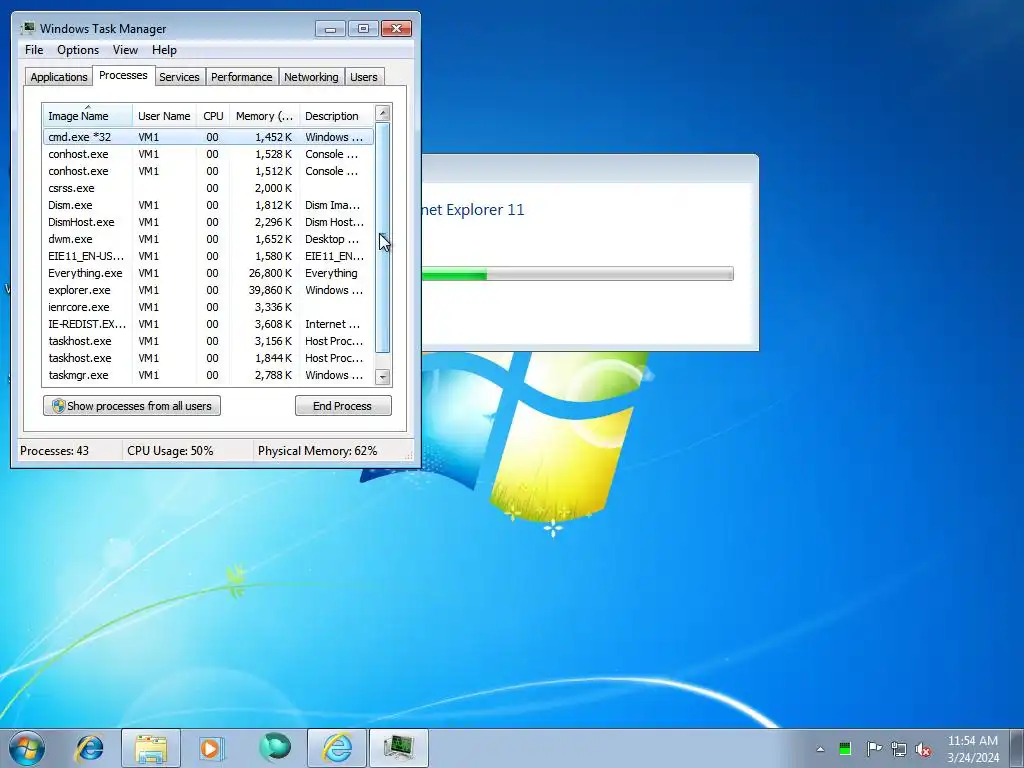Select the Everything.exe process
This screenshot has height=768, width=1024.
tap(208, 273)
